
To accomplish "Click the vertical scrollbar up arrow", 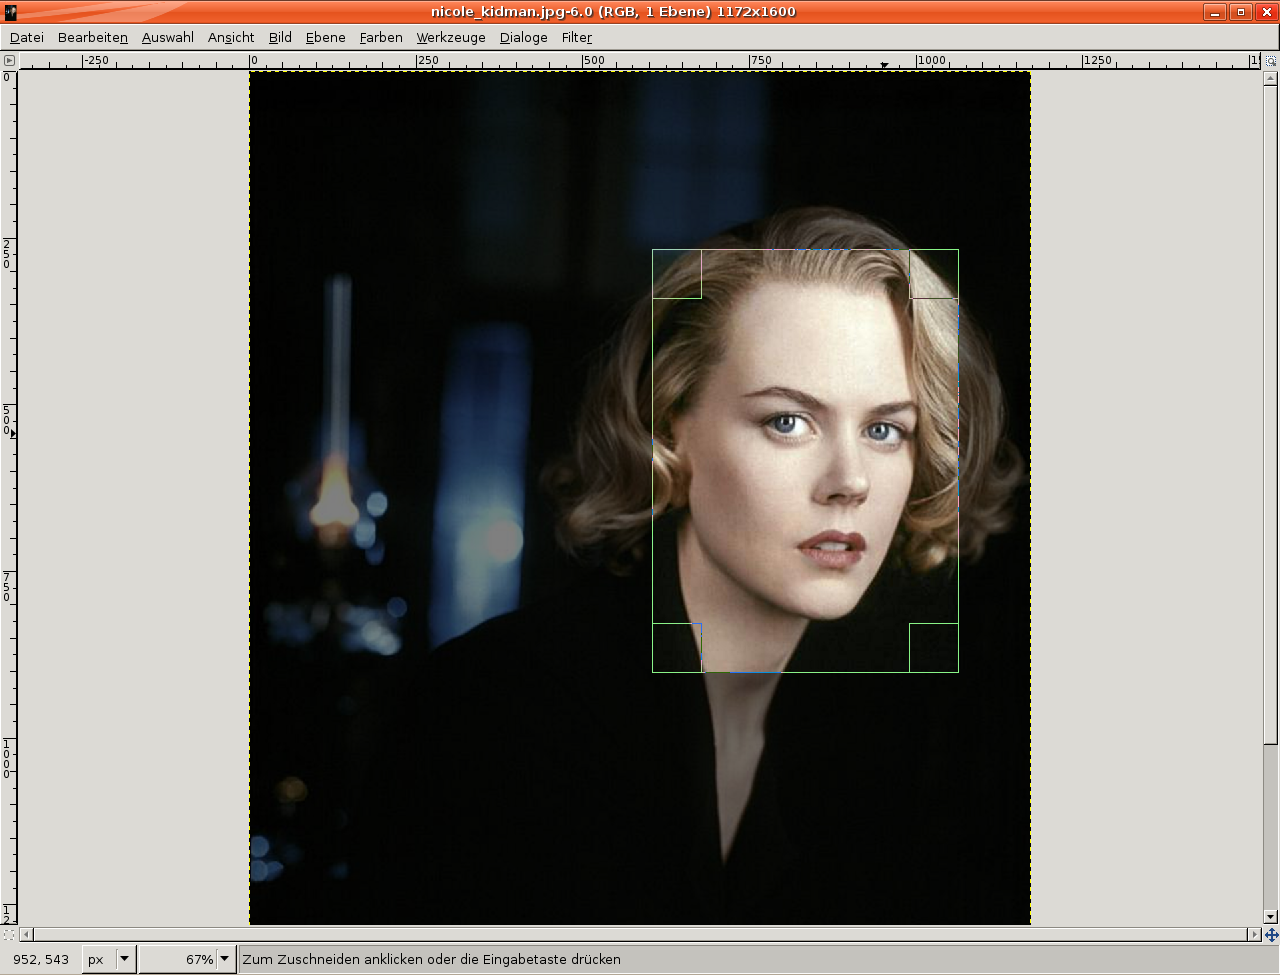I will pyautogui.click(x=1271, y=78).
